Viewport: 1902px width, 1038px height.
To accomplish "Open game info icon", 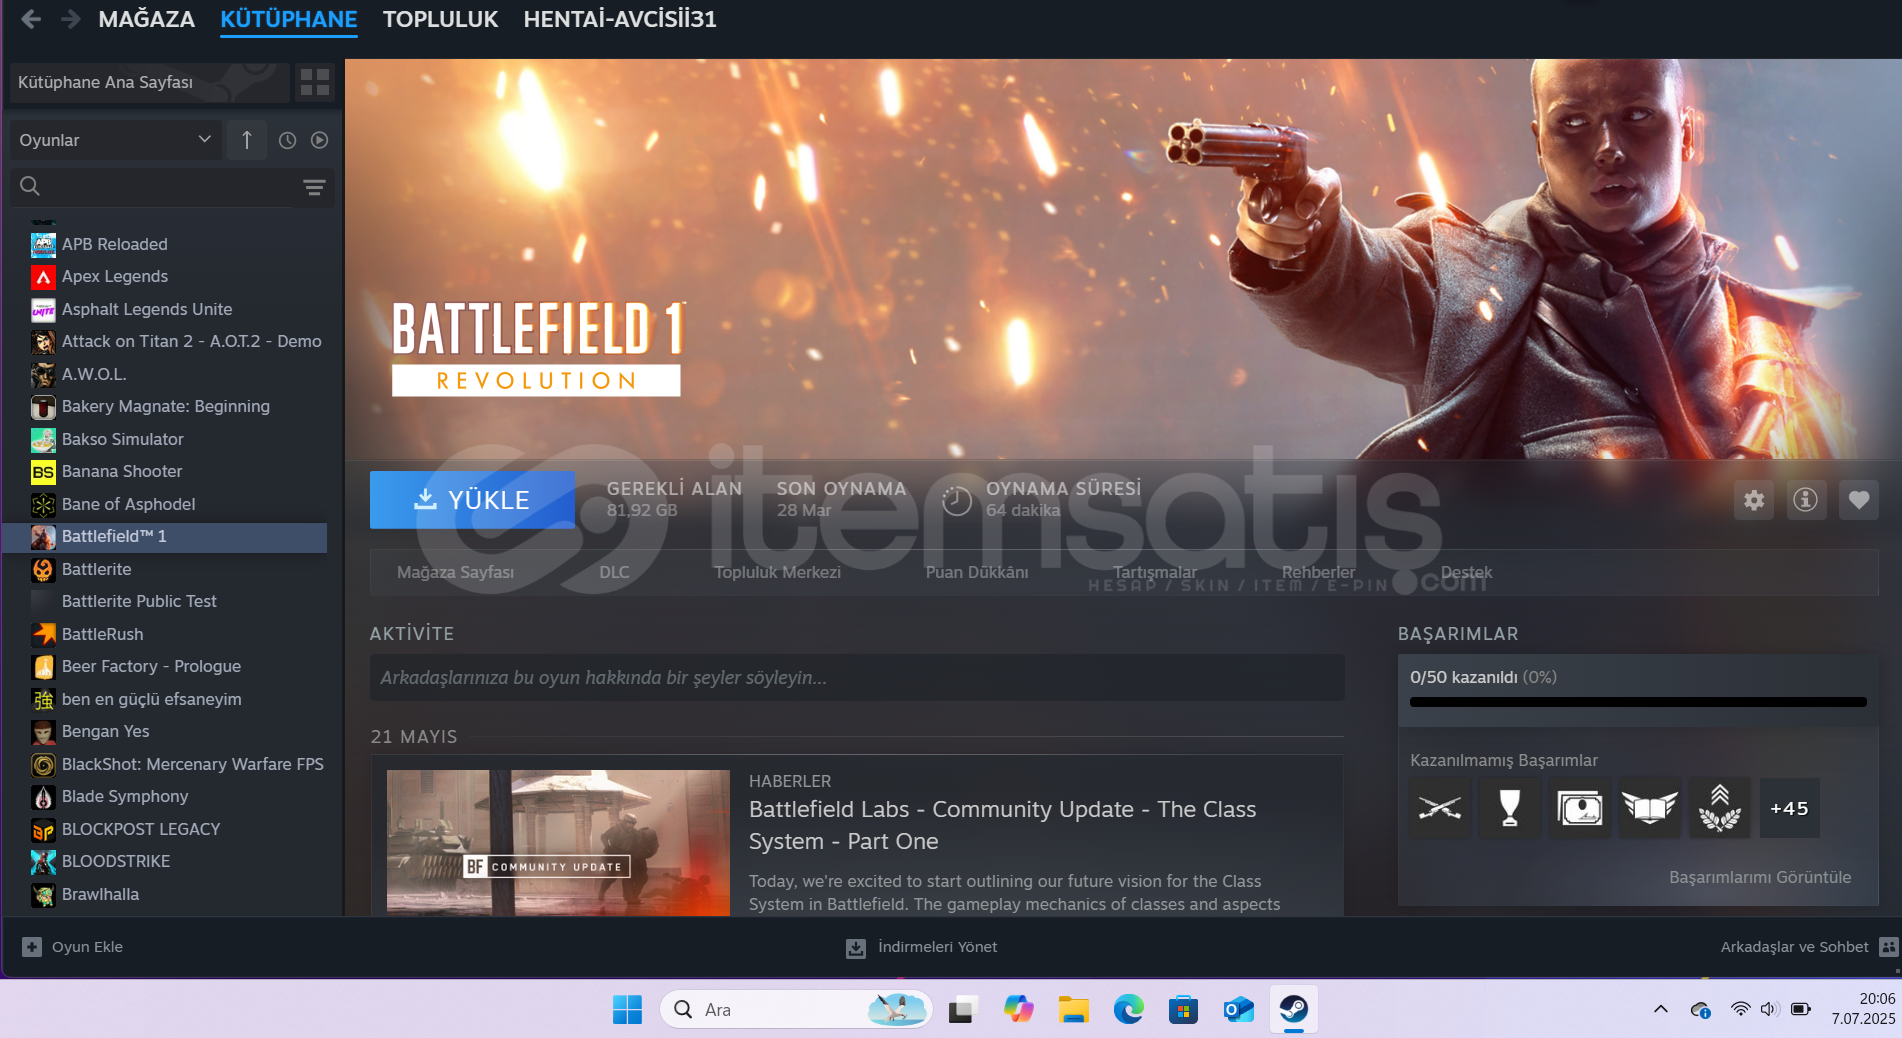I will [1806, 500].
